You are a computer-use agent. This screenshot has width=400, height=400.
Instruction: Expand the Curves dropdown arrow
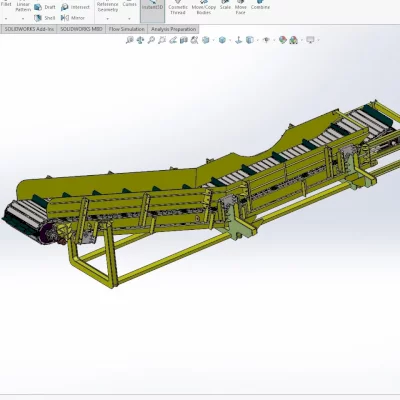[129, 19]
